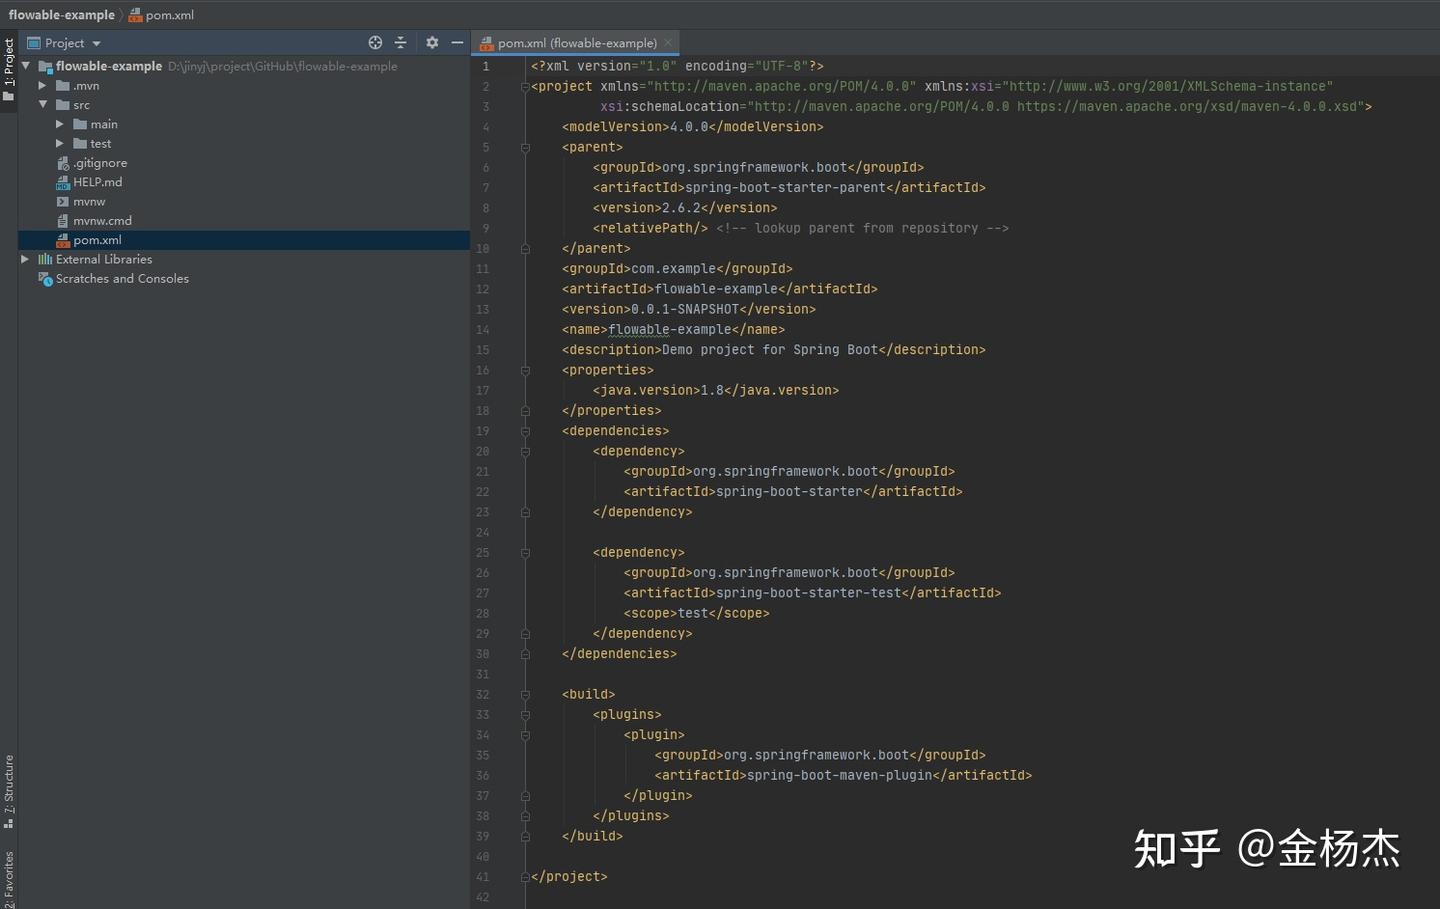
Task: Toggle fold marker at build tag line
Action: point(525,695)
